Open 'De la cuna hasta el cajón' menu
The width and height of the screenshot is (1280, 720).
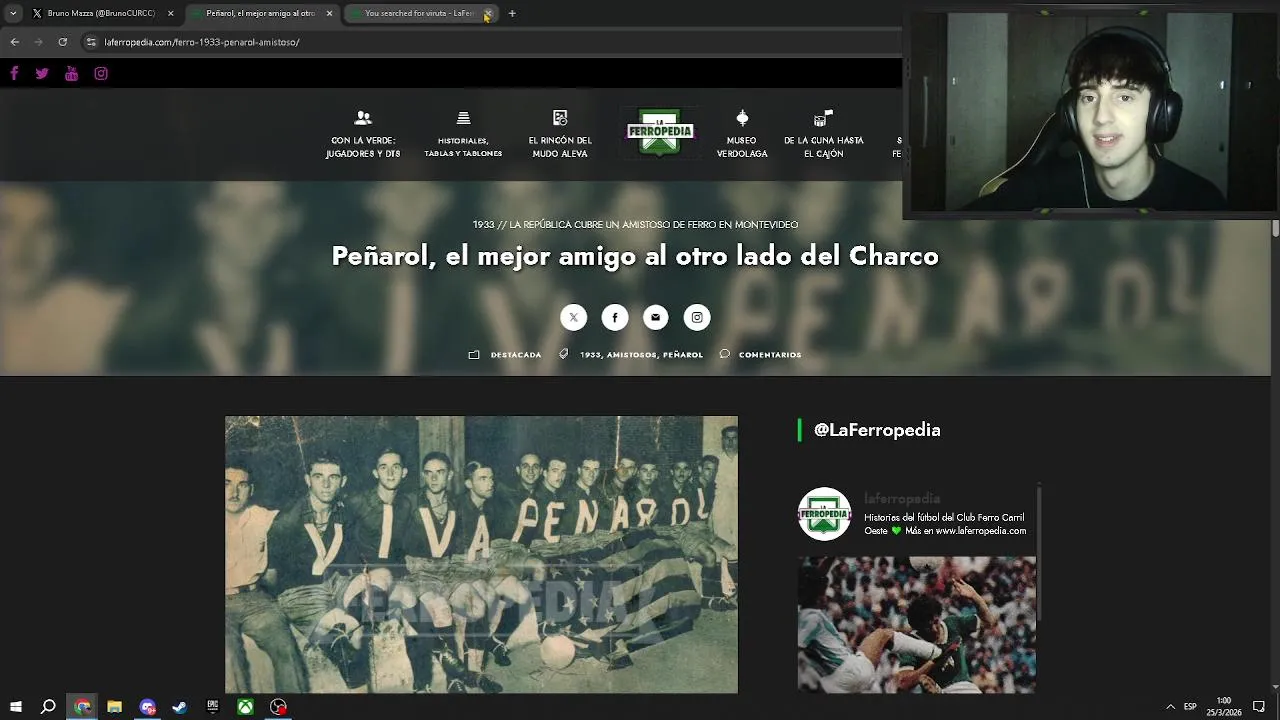point(823,134)
